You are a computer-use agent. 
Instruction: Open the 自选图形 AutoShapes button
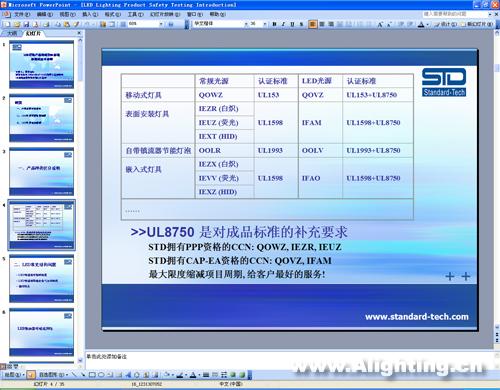(x=53, y=375)
